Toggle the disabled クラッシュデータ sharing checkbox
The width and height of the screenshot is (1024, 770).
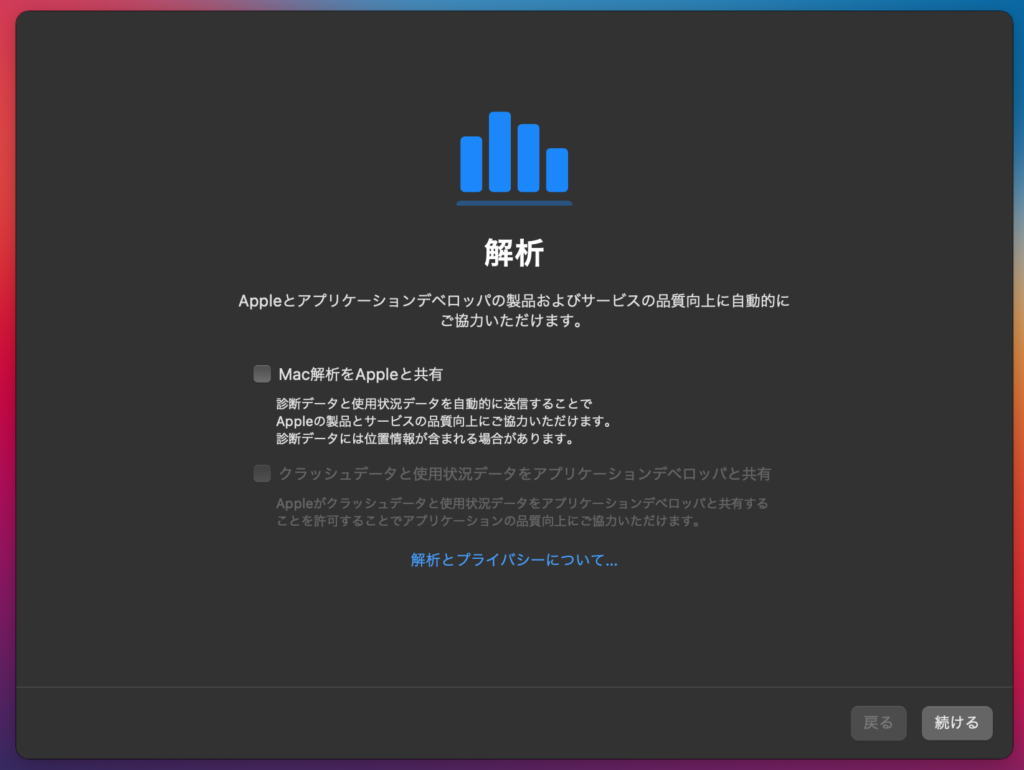tap(262, 473)
